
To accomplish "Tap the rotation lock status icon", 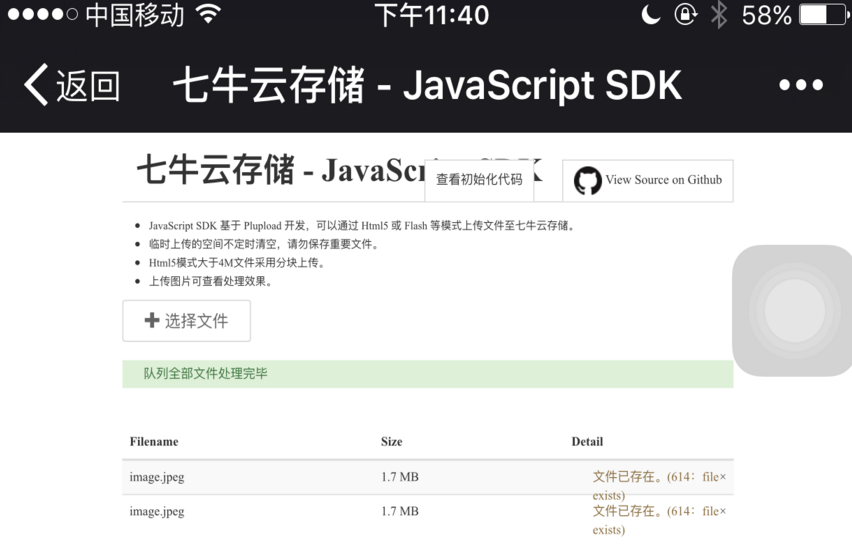I will point(686,15).
